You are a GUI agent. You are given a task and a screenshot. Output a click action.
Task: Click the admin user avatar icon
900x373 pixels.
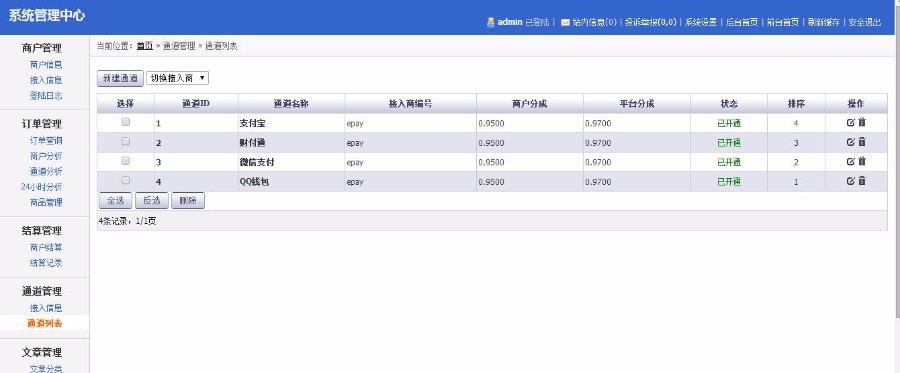(490, 22)
